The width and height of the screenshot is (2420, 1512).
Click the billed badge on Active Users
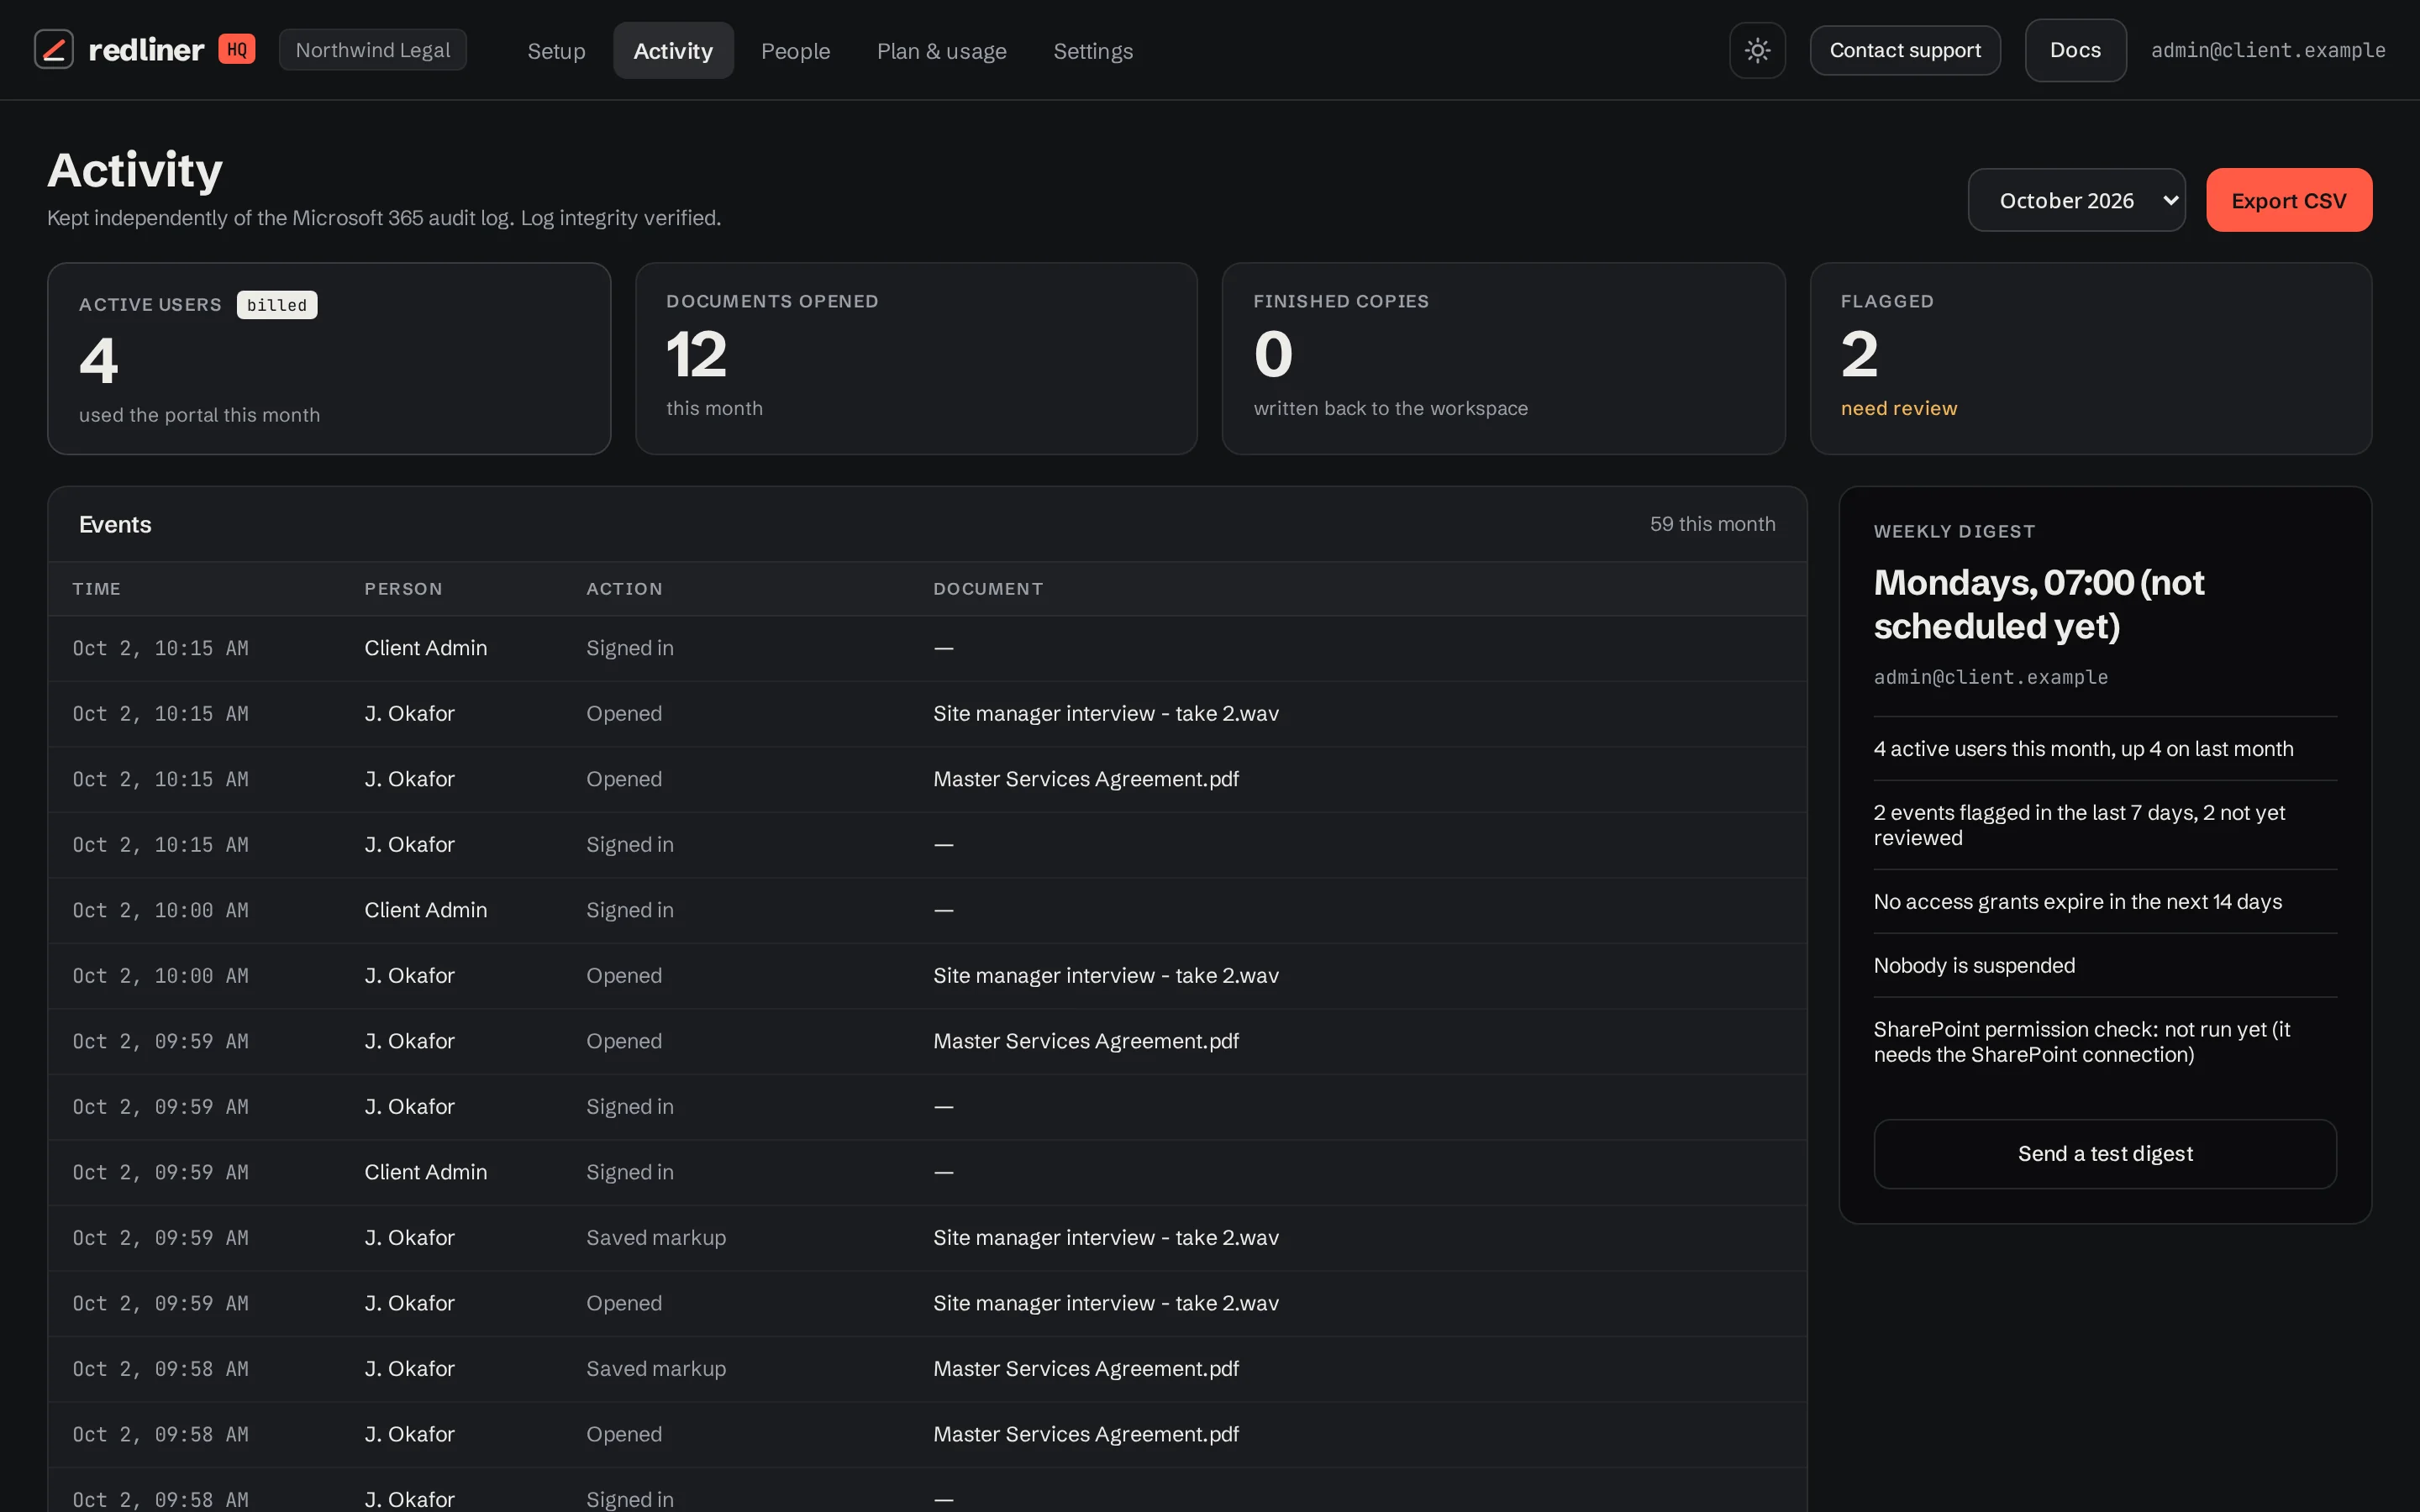[277, 305]
